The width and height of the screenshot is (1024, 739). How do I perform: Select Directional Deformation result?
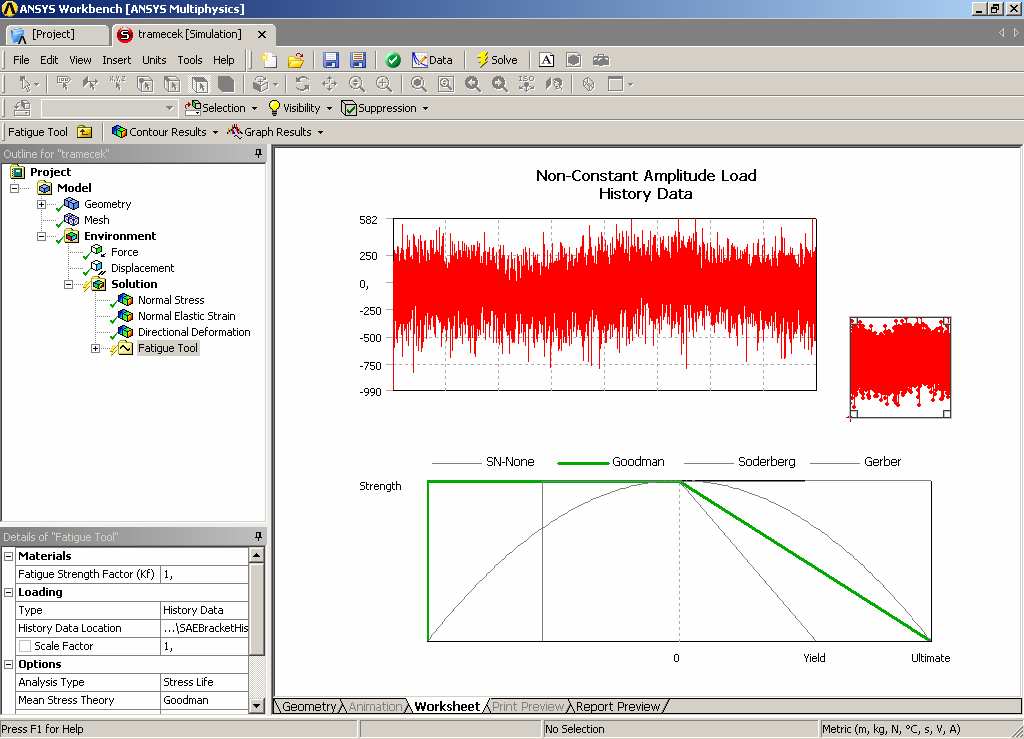(x=194, y=332)
